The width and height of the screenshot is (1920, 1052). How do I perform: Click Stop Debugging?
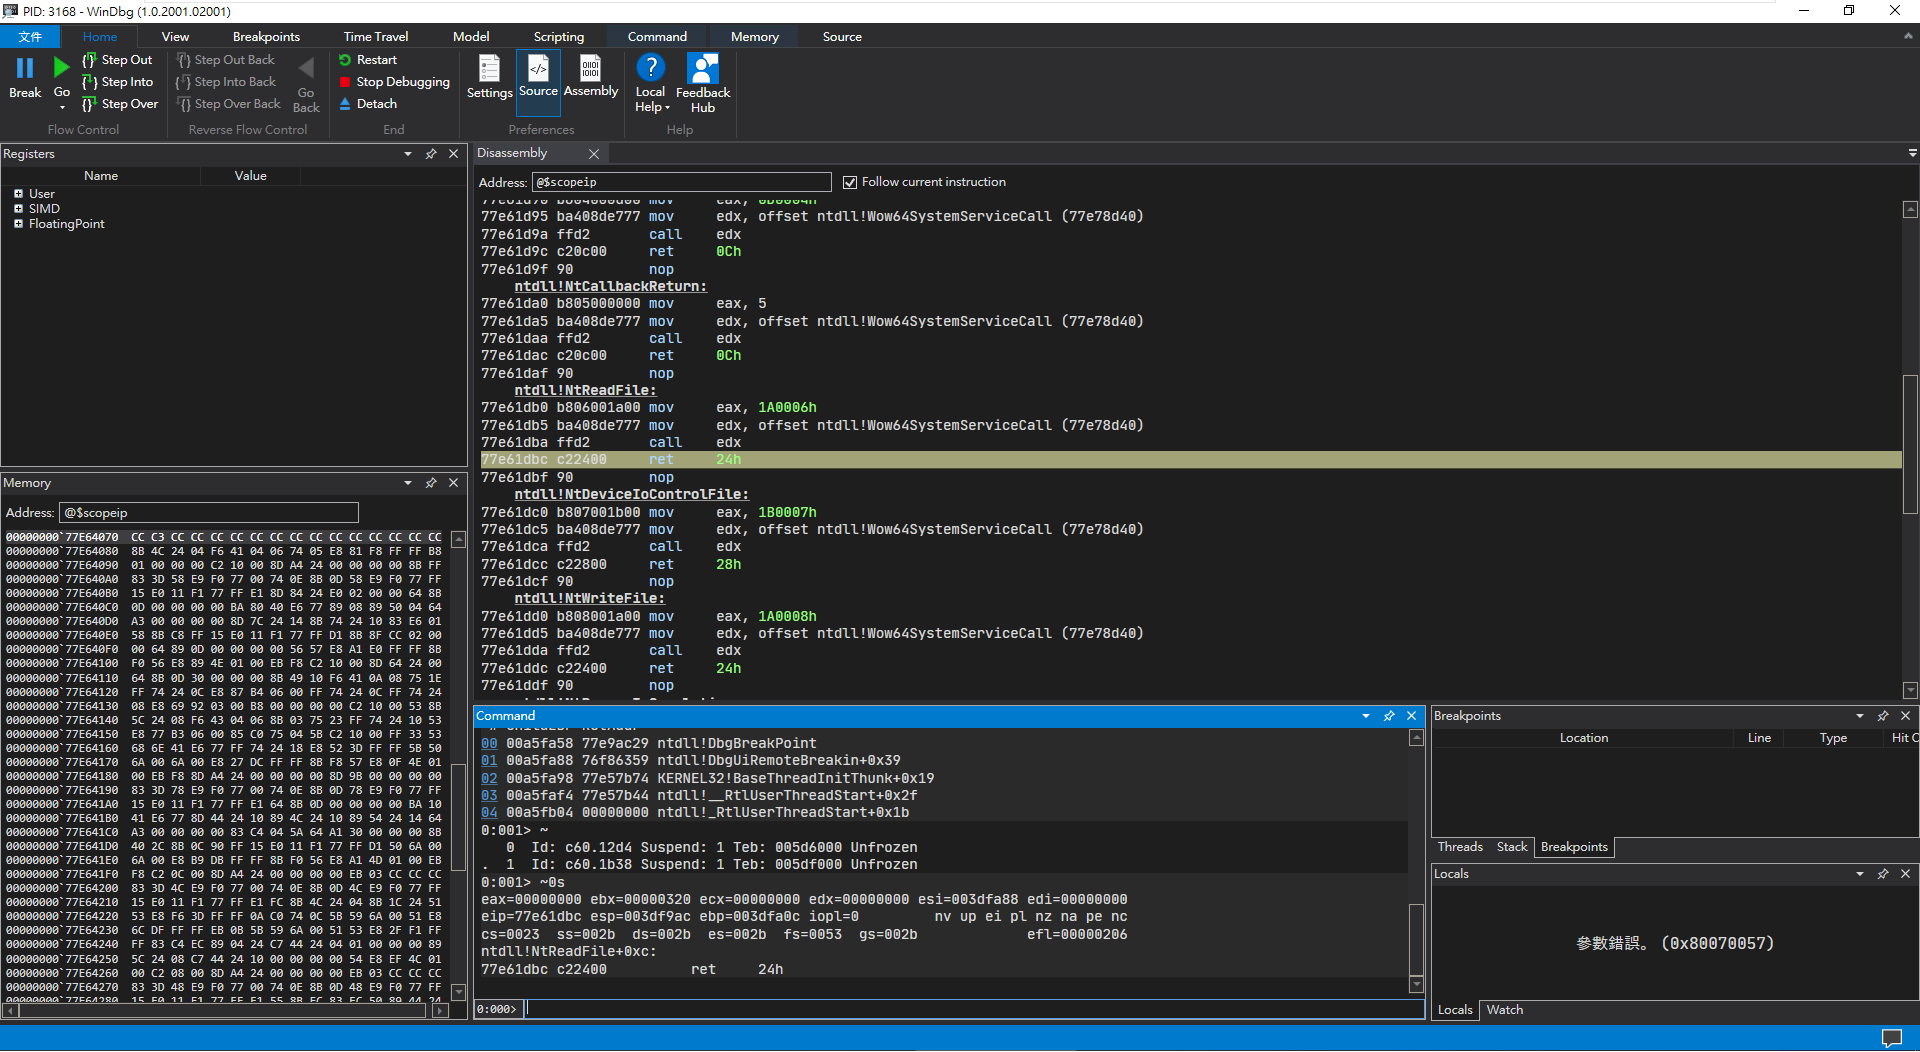pos(394,82)
